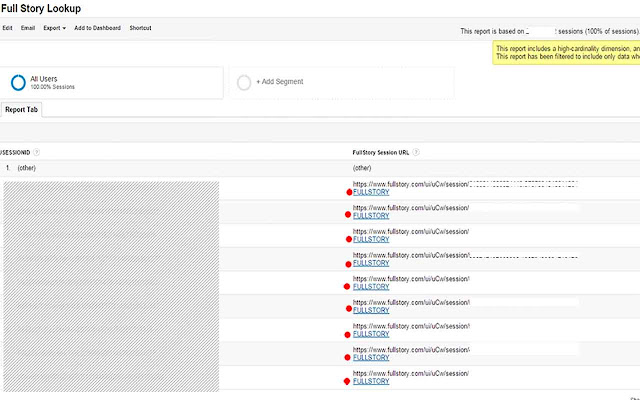This screenshot has width=640, height=400.
Task: Sort by FullStory Session URL column header
Action: tap(380, 153)
